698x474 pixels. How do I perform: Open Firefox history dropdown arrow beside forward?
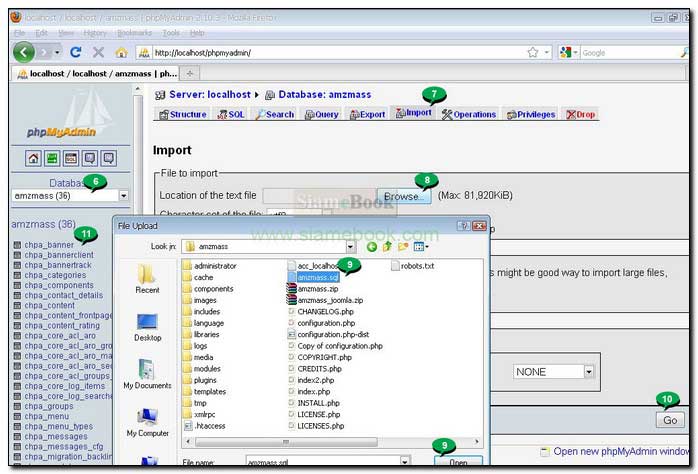click(x=57, y=53)
